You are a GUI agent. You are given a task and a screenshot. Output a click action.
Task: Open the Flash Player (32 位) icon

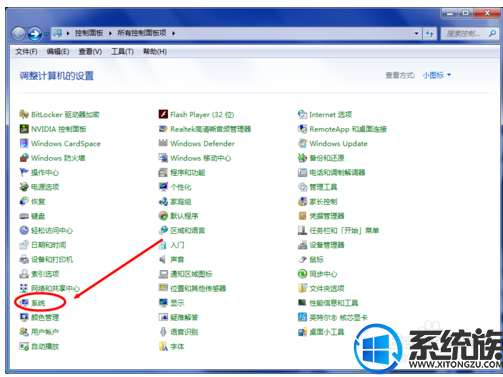(x=163, y=114)
